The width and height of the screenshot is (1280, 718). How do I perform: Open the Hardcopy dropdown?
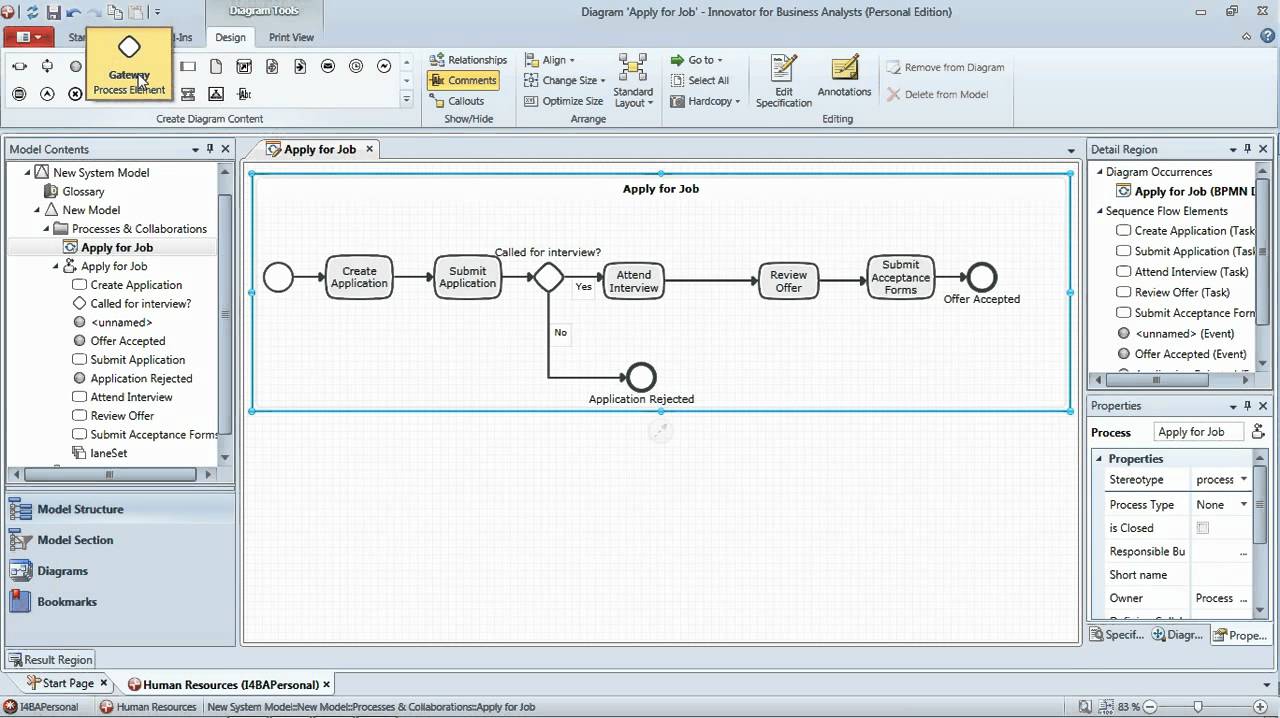pyautogui.click(x=705, y=101)
